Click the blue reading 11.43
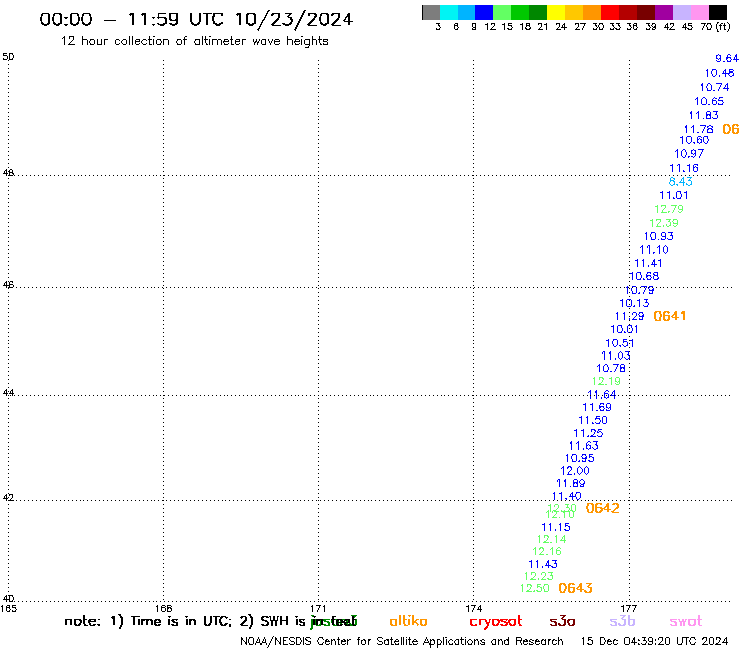740x650 pixels. 543,564
